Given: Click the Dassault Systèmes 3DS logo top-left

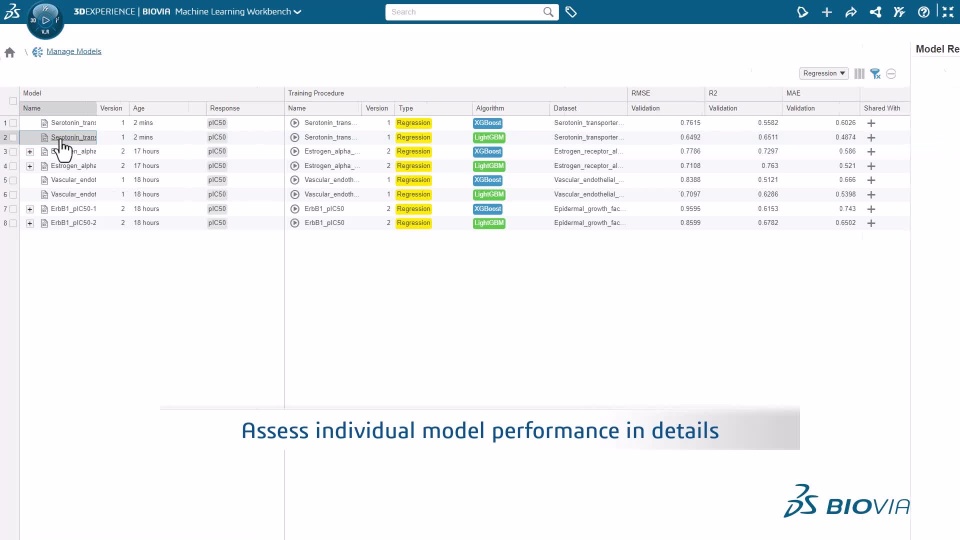Looking at the screenshot, I should 12,12.
